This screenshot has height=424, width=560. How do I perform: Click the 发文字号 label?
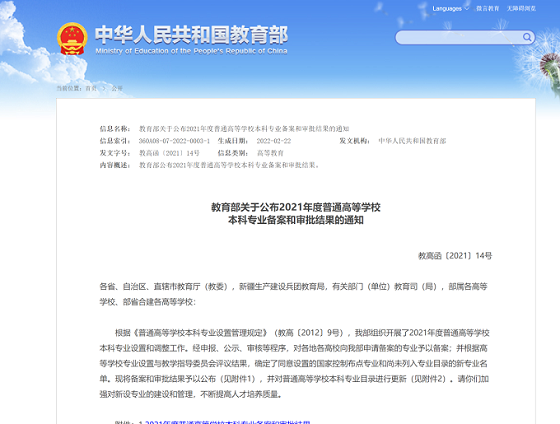[115, 153]
